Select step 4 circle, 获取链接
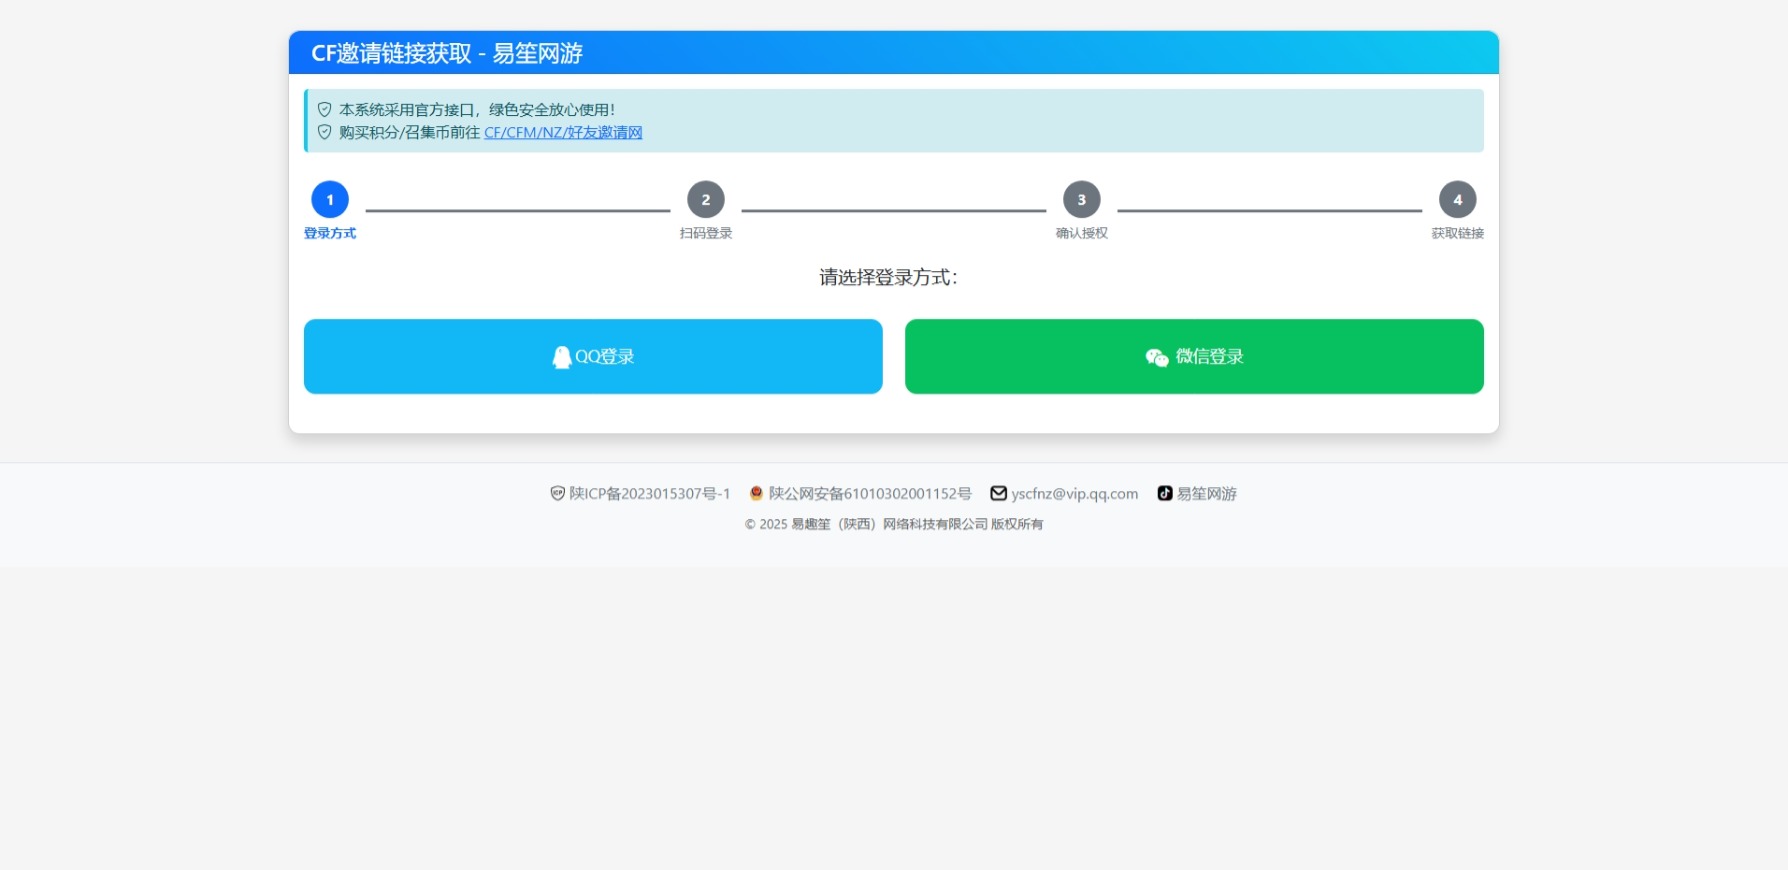The width and height of the screenshot is (1788, 870). coord(1457,200)
